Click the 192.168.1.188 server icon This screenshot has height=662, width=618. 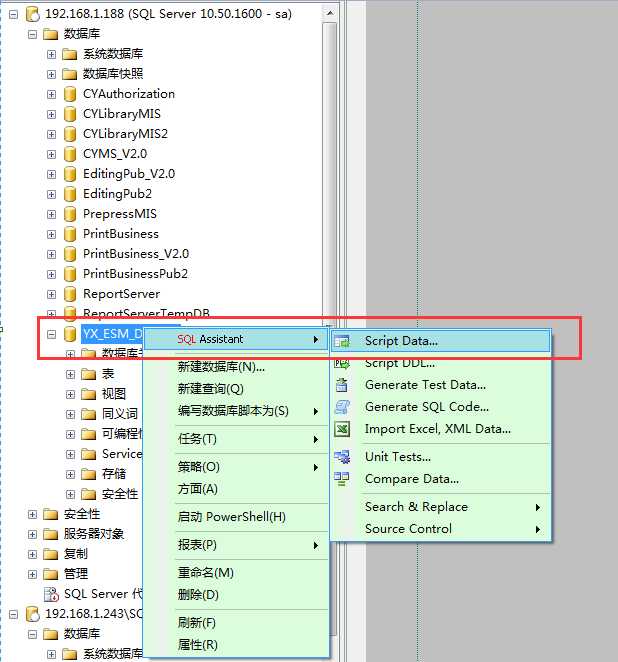tap(33, 14)
